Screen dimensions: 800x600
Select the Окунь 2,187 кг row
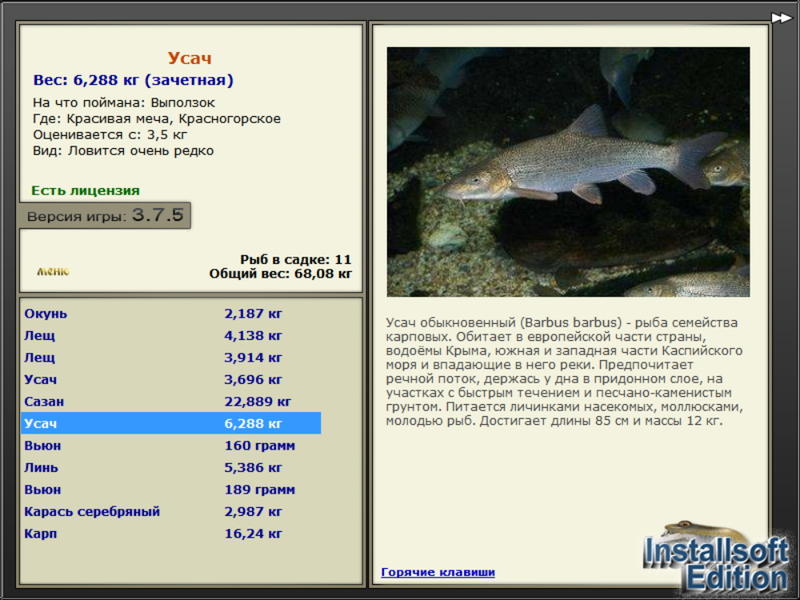[x=171, y=314]
